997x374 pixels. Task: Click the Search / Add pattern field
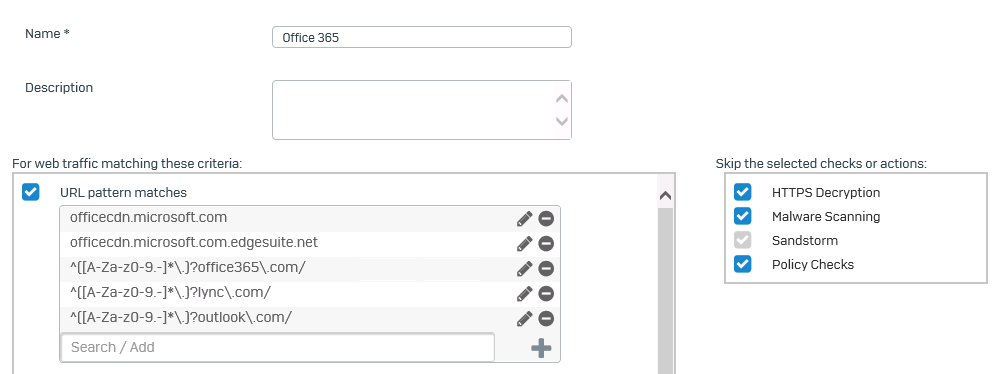[x=278, y=347]
